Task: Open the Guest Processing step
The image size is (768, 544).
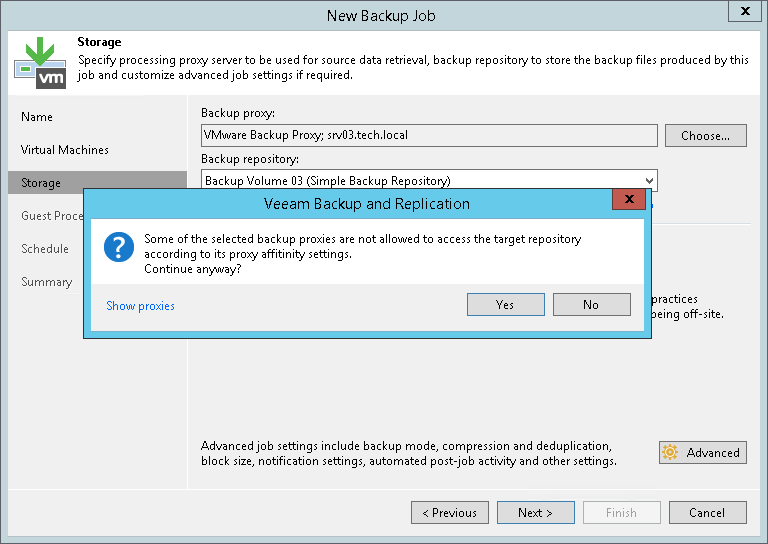Action: pyautogui.click(x=52, y=216)
